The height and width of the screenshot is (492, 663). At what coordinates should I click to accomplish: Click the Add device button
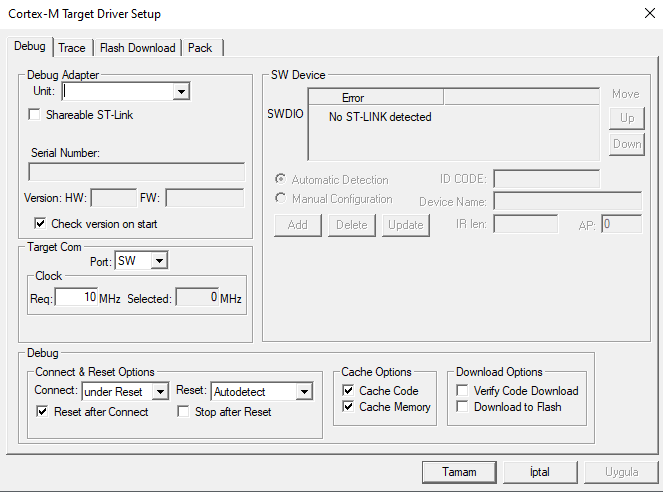pos(298,225)
